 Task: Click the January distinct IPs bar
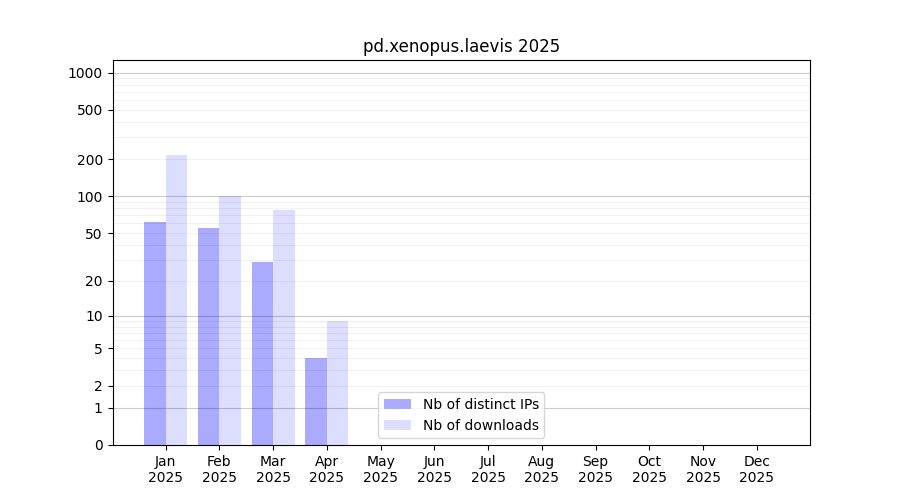(x=155, y=333)
